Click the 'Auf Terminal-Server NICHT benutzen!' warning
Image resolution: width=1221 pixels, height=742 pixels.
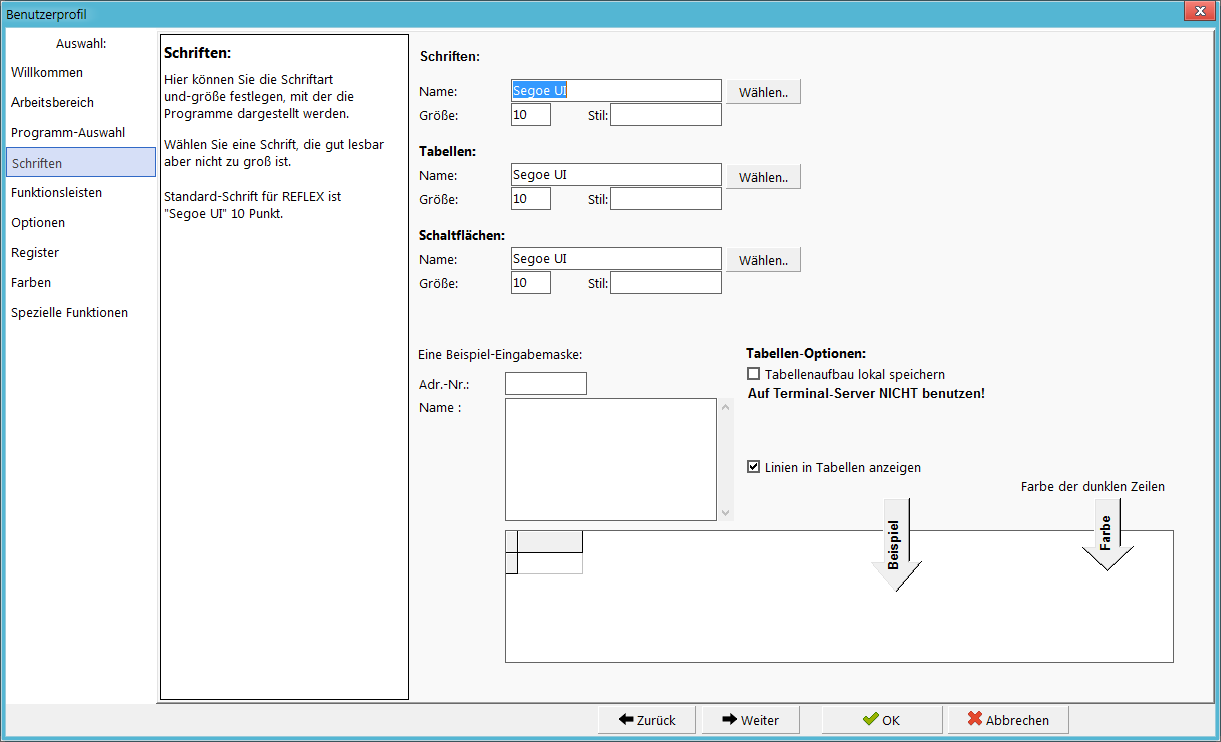(866, 394)
